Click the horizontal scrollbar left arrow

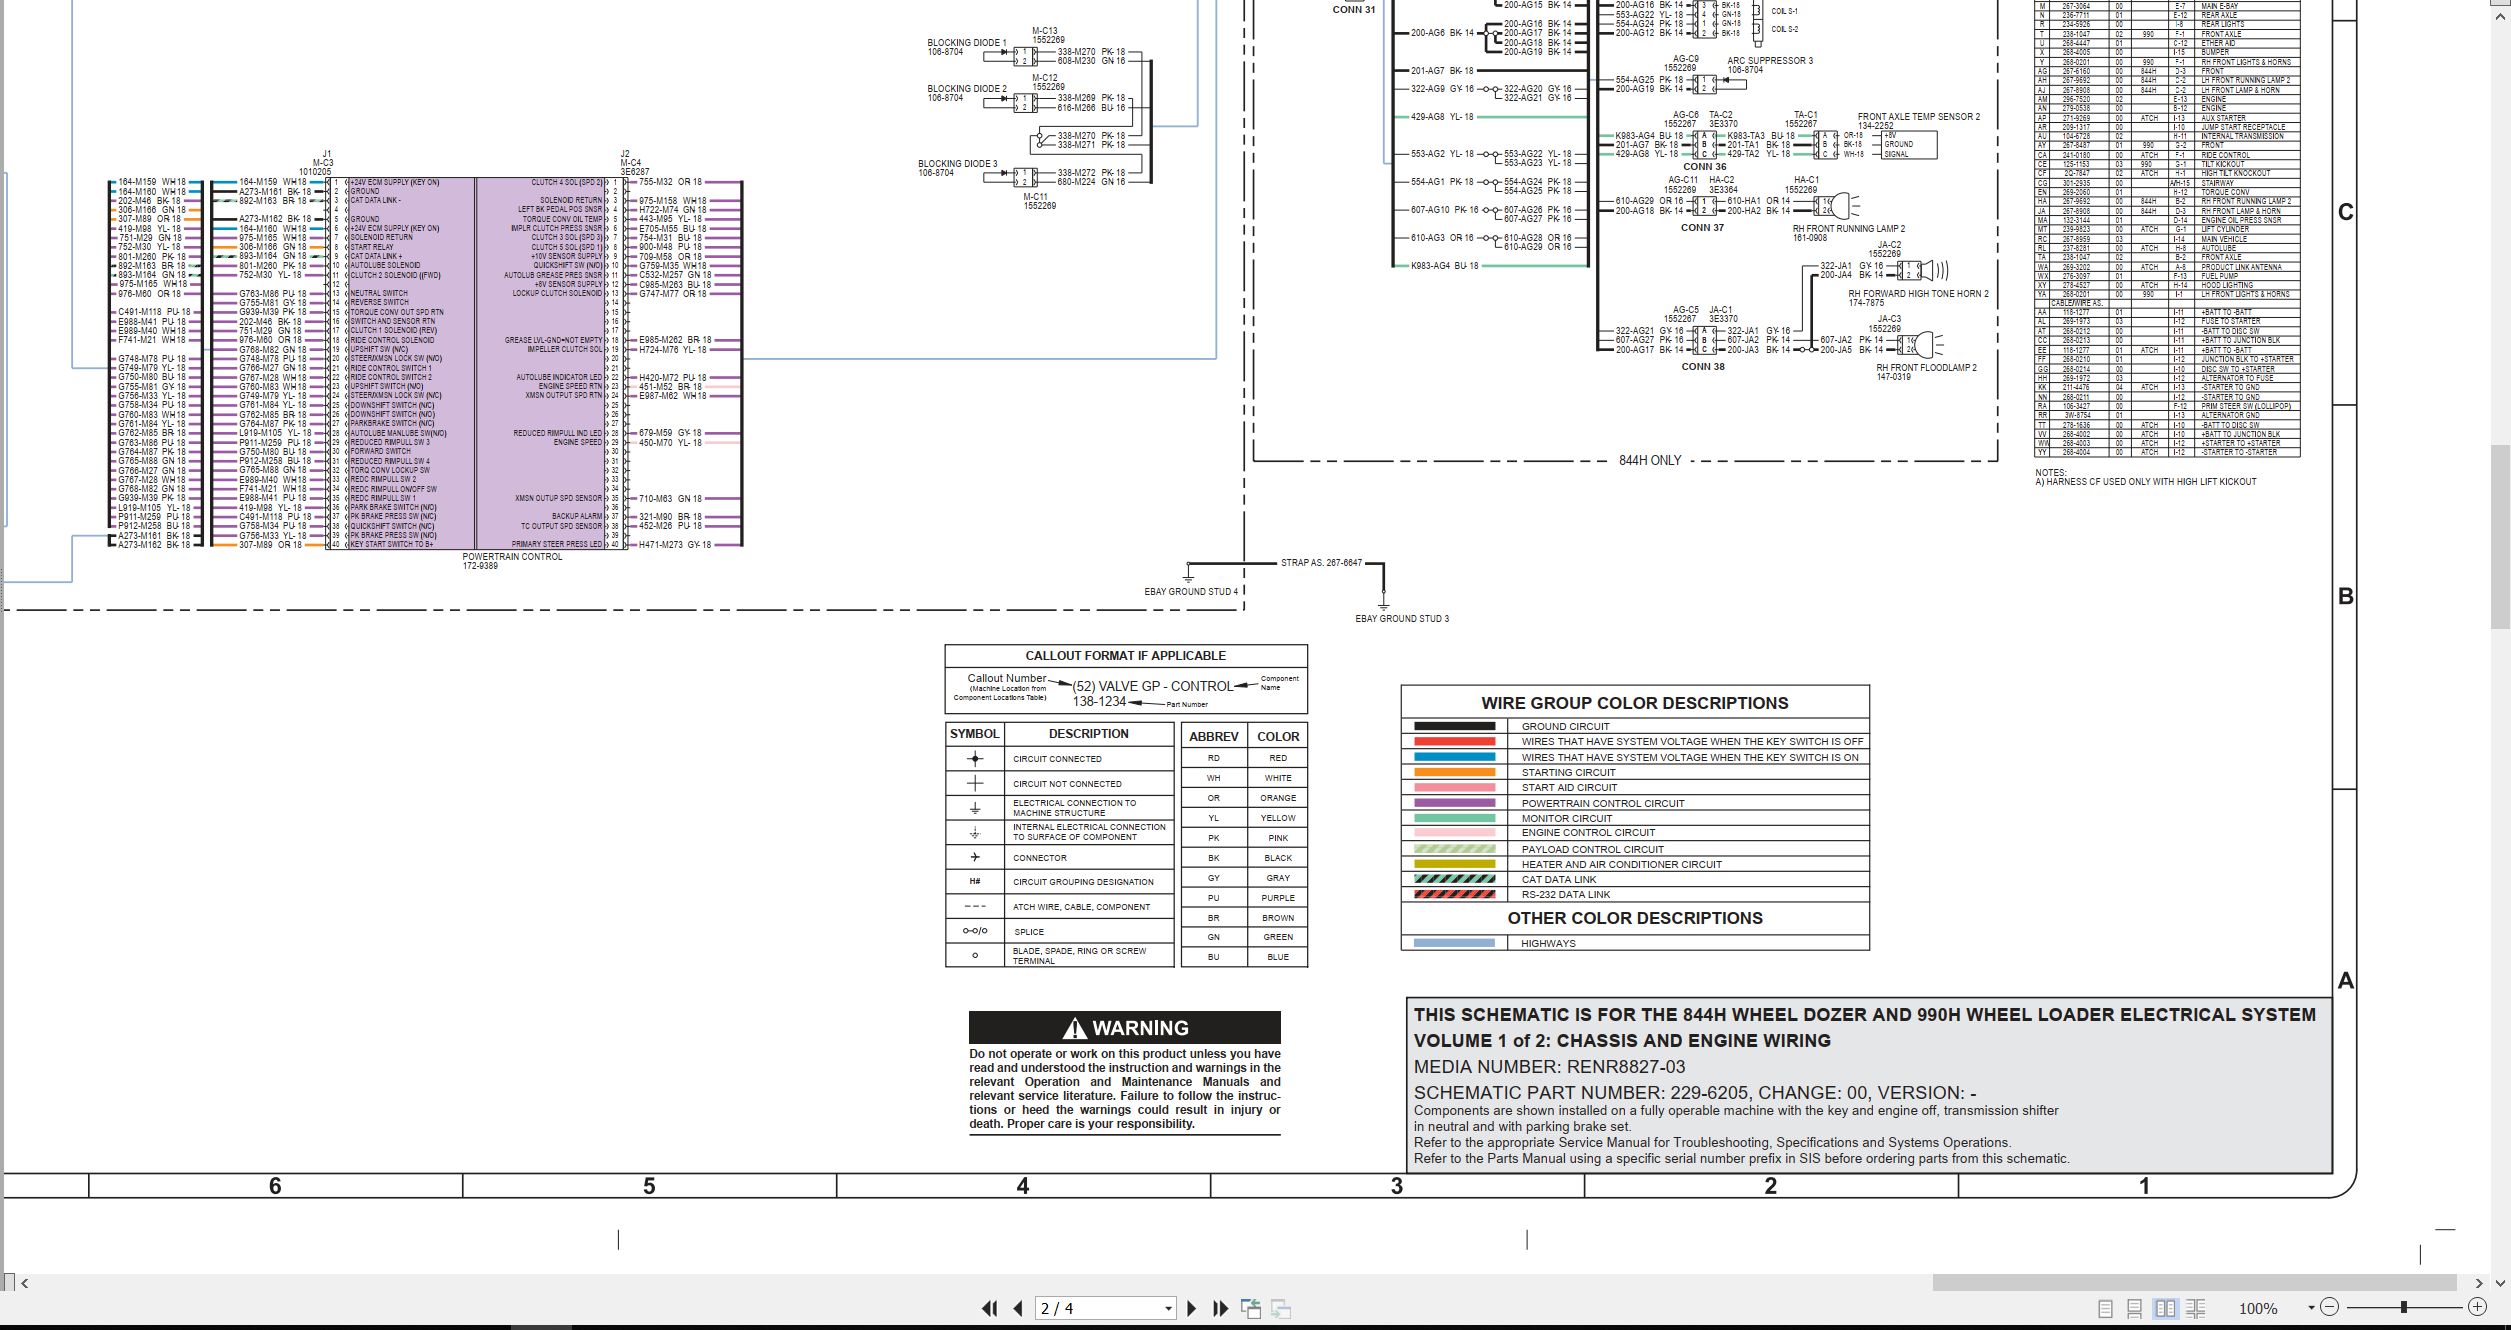[x=25, y=1283]
